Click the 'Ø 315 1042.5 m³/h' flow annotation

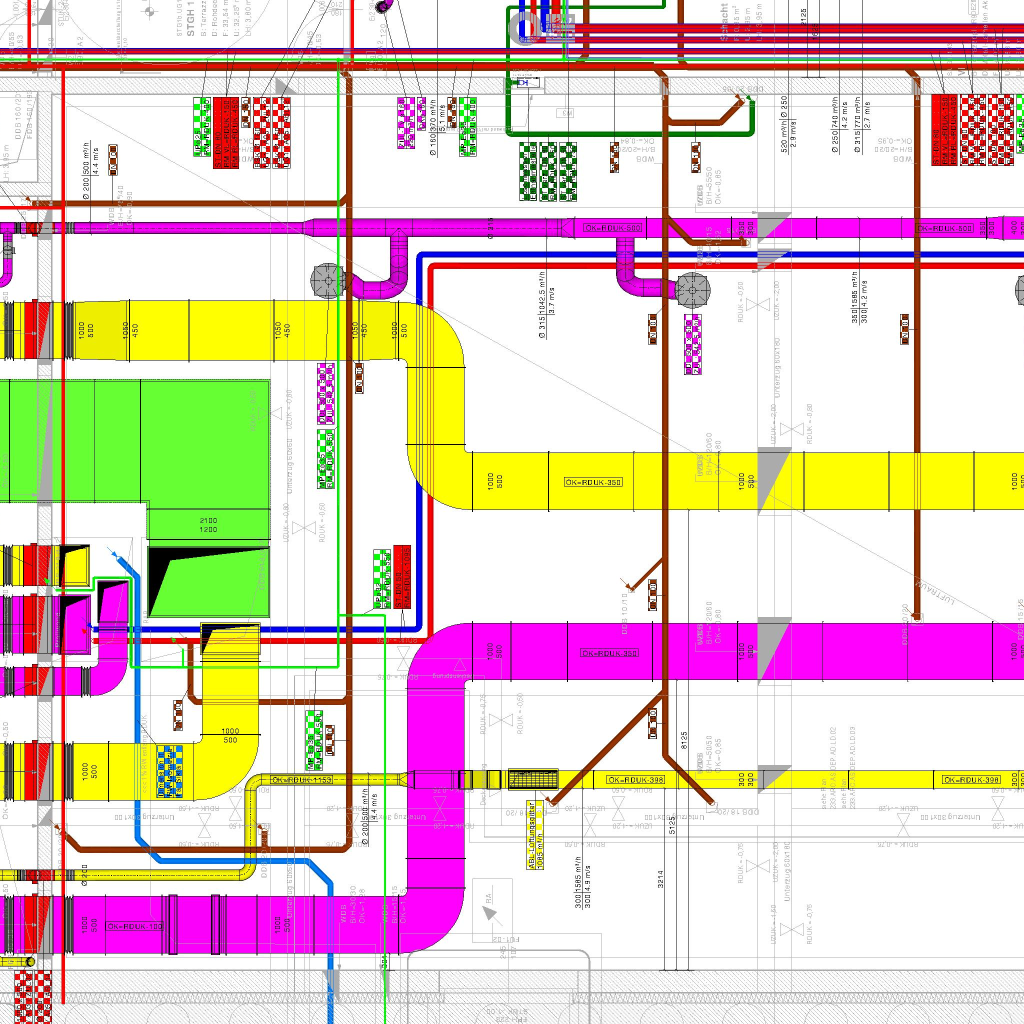coord(547,304)
